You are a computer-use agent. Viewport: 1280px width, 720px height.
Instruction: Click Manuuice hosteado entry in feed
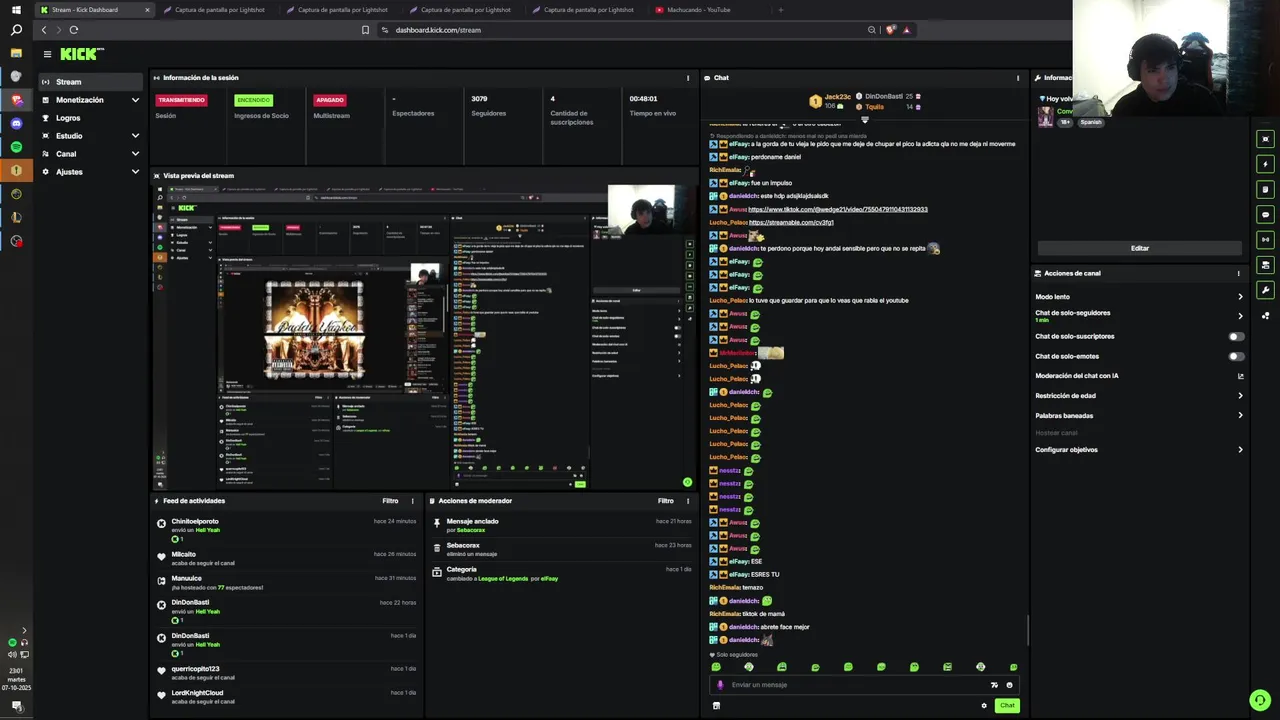(287, 583)
